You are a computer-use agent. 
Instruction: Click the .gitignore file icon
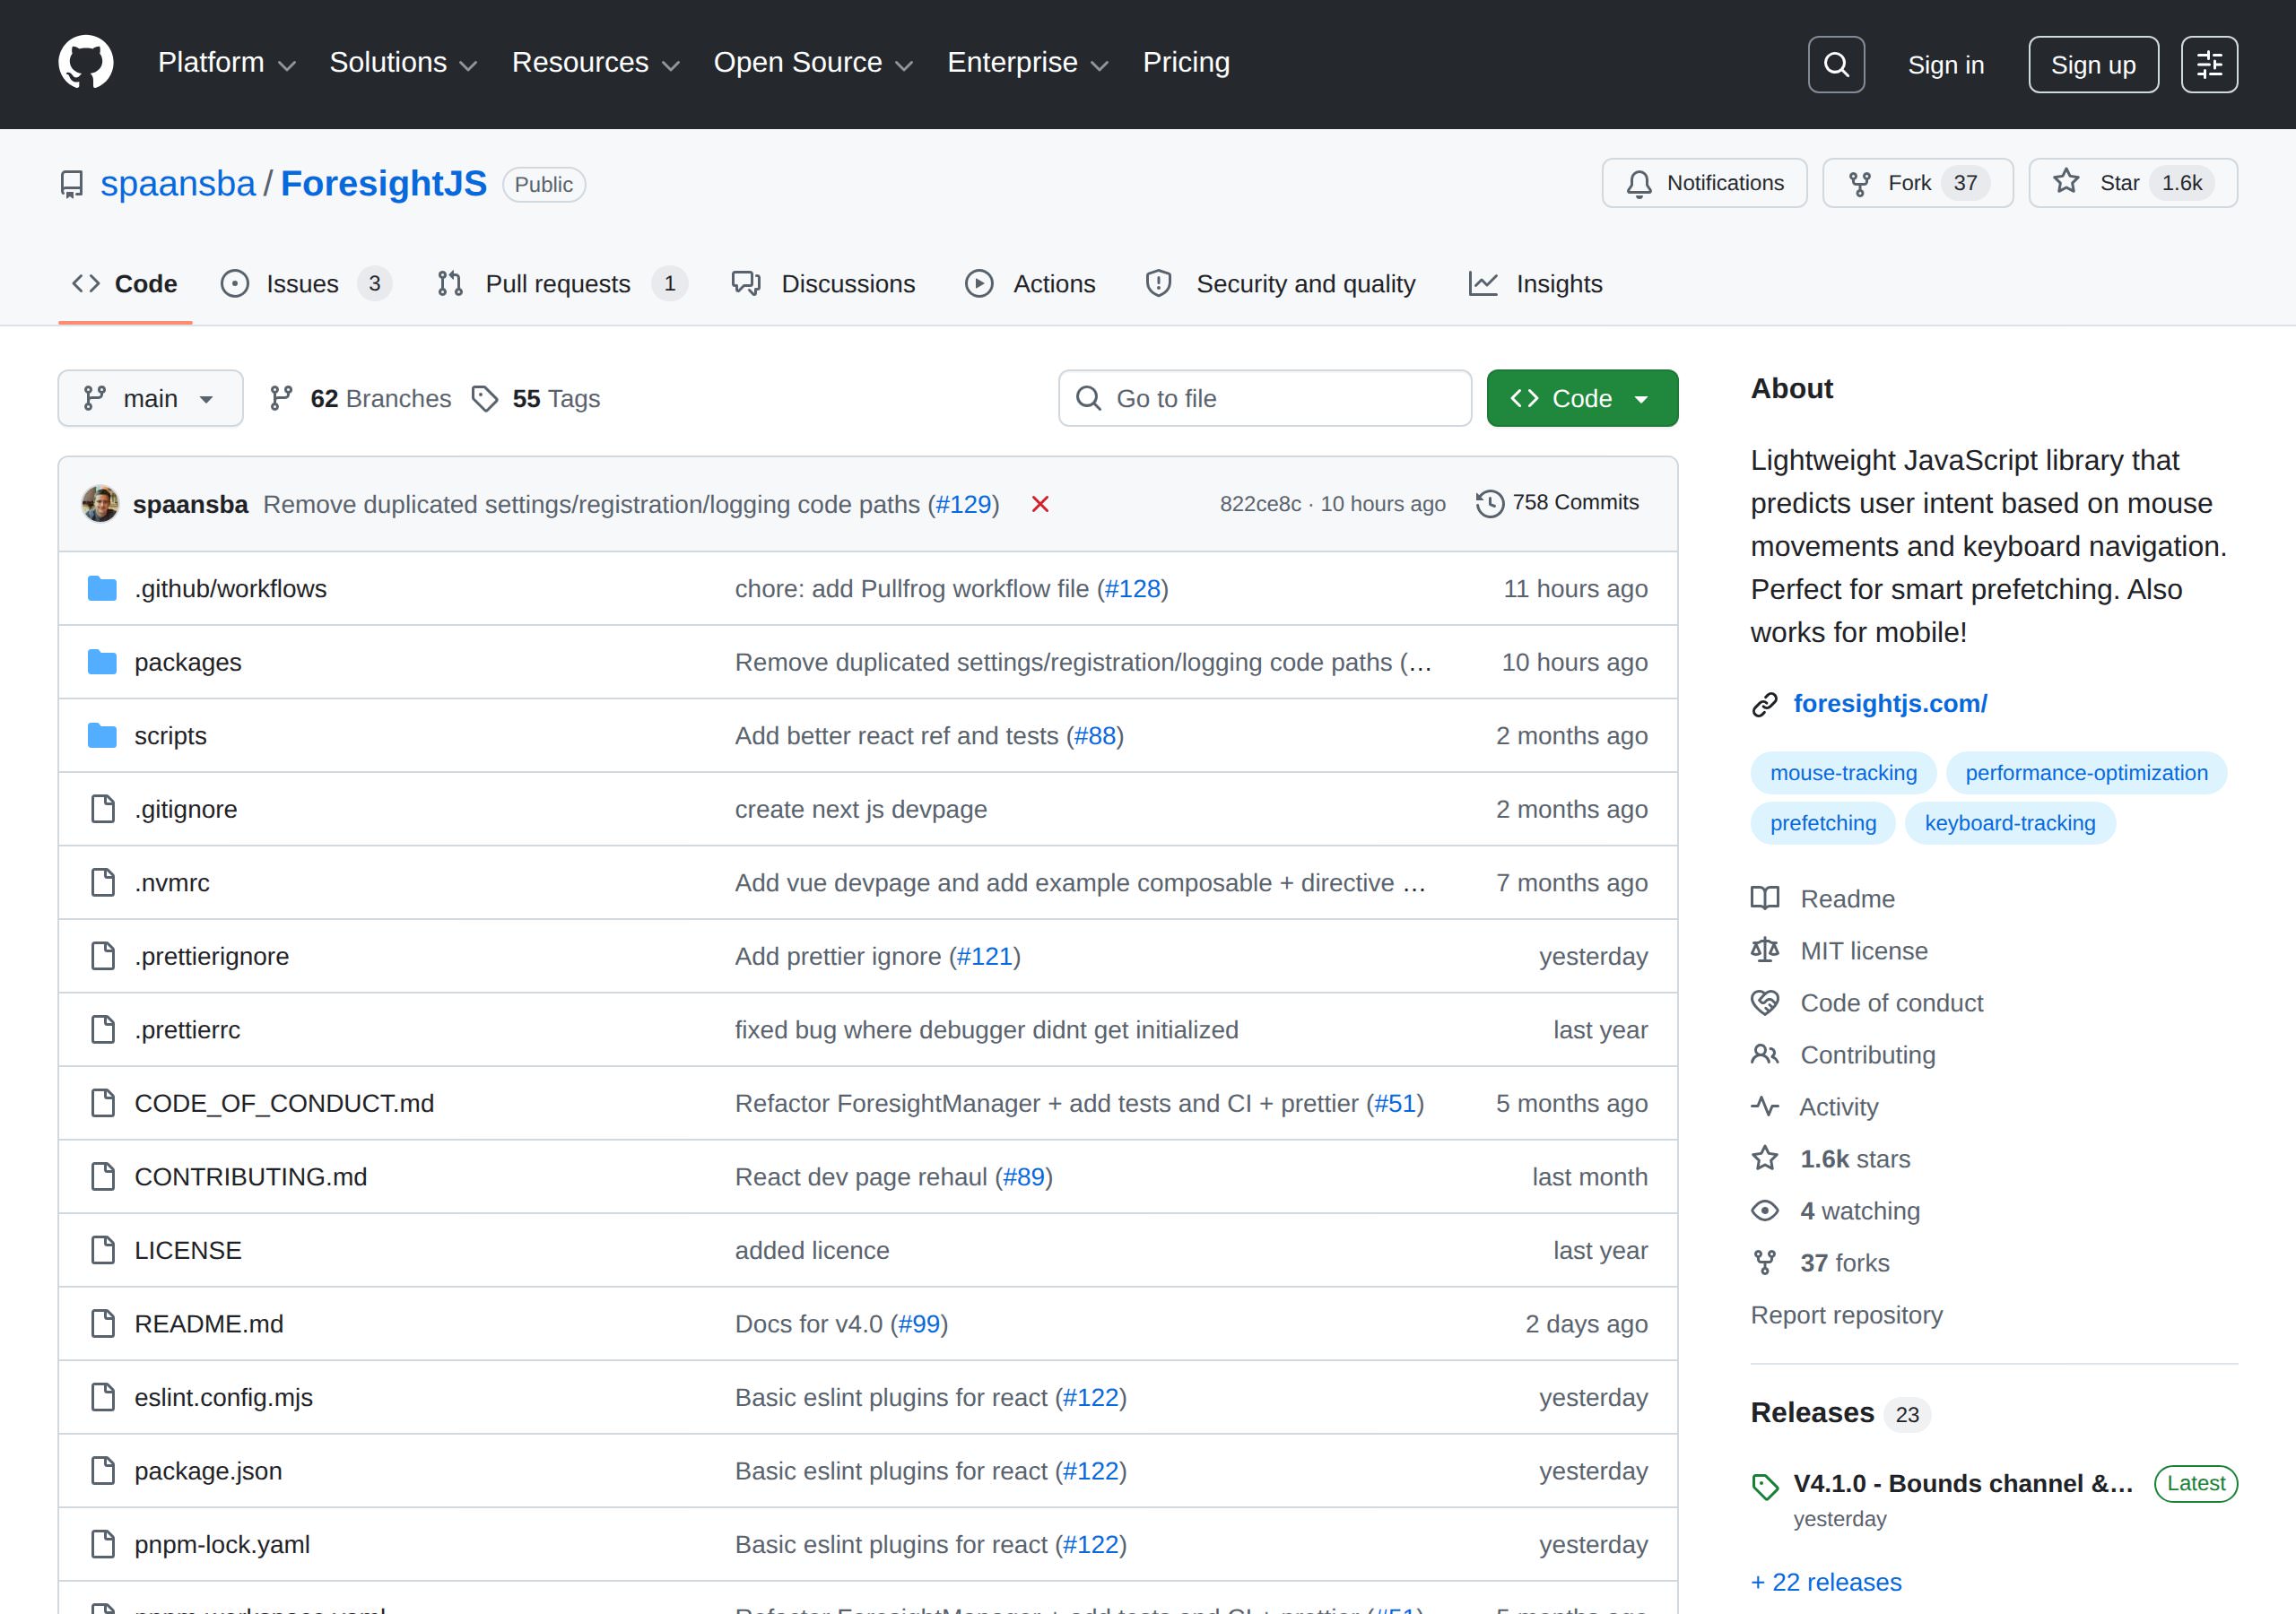(103, 809)
